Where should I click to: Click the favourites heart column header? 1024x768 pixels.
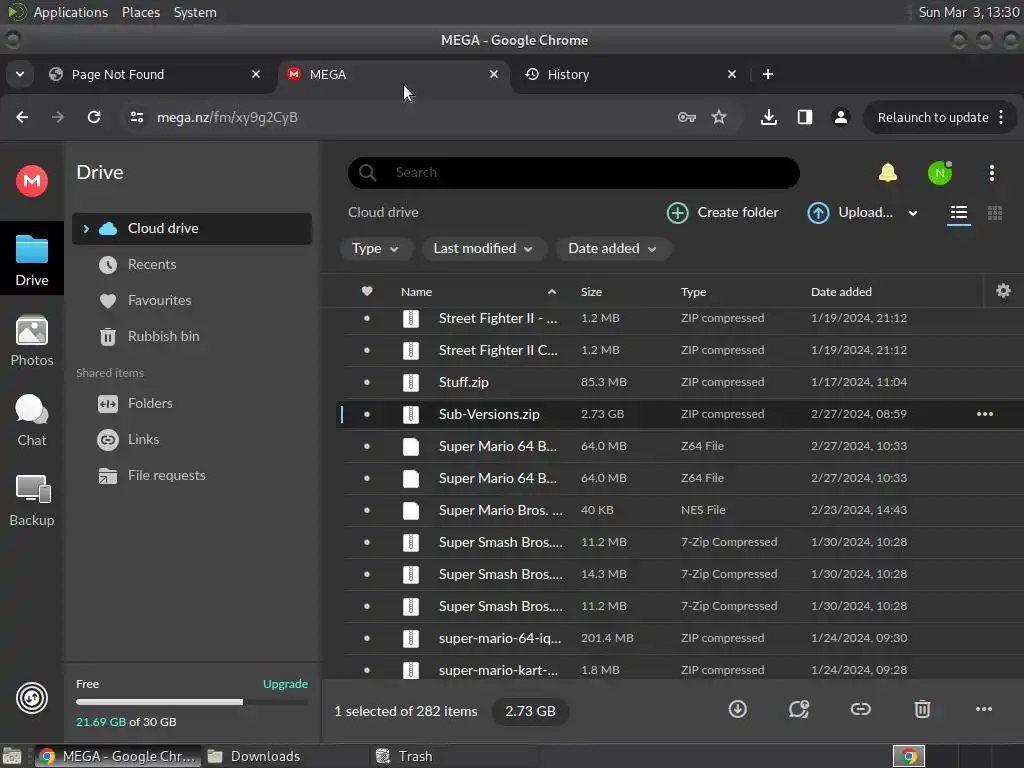tap(367, 291)
